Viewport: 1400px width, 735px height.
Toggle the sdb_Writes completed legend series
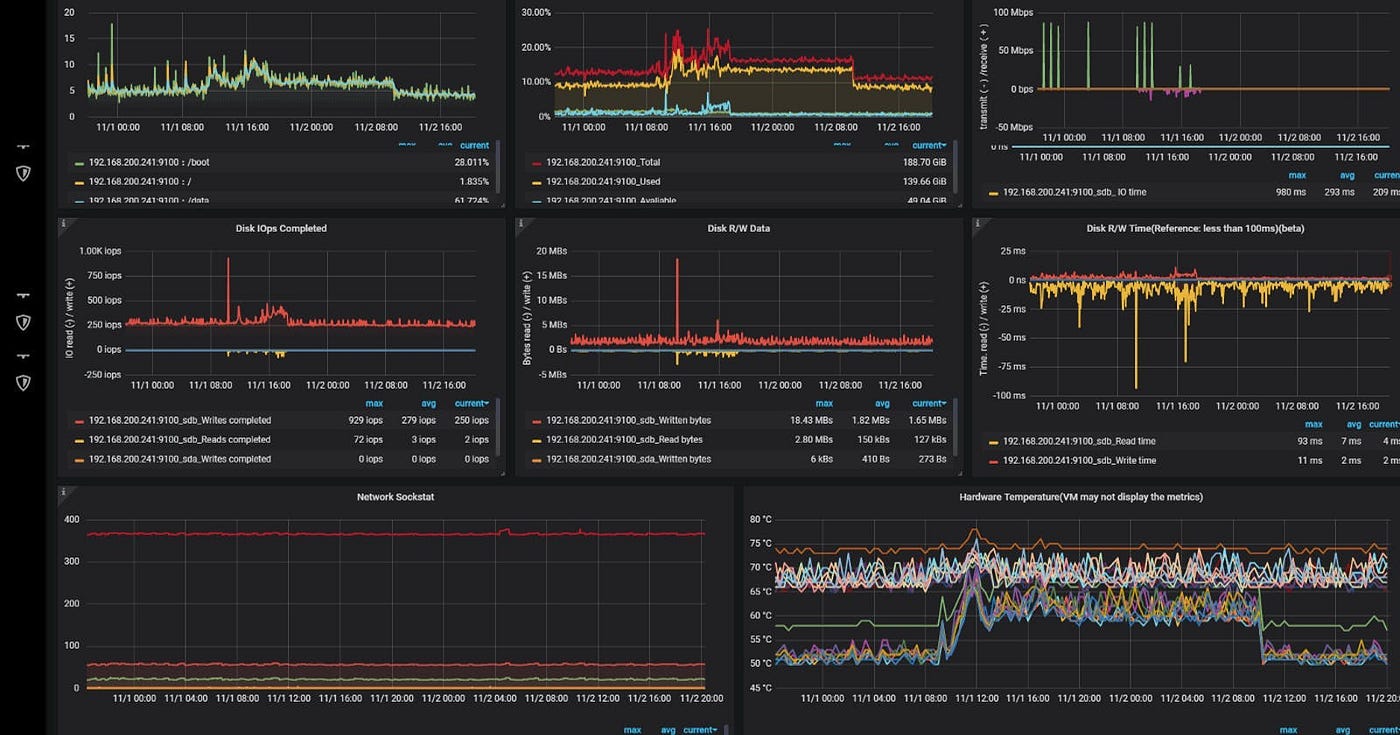point(180,420)
